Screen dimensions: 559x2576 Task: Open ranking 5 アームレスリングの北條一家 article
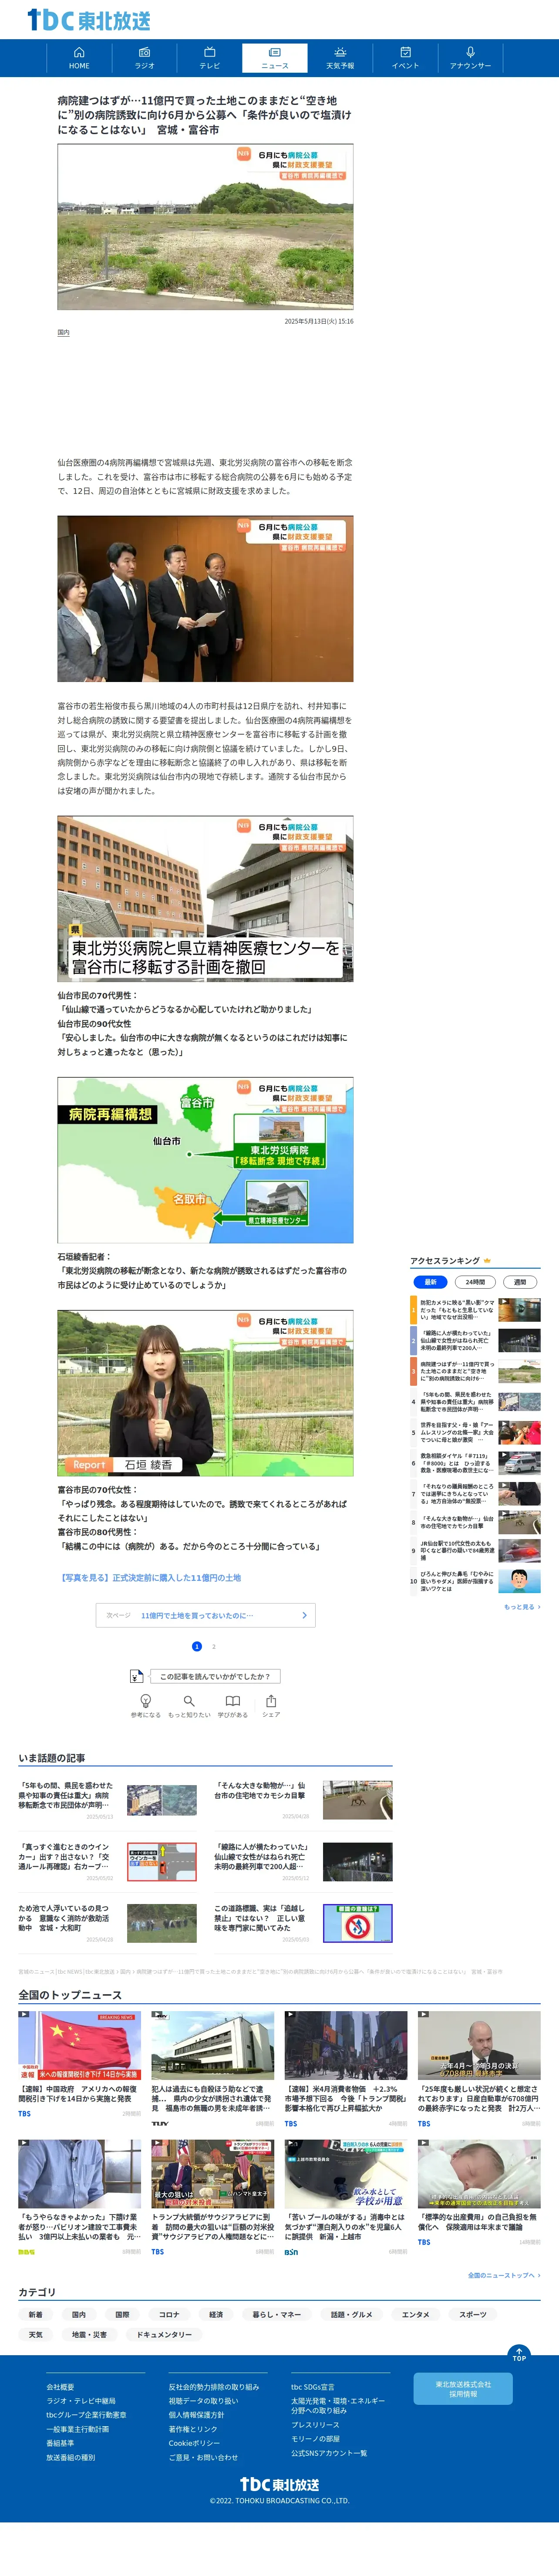(x=475, y=1432)
